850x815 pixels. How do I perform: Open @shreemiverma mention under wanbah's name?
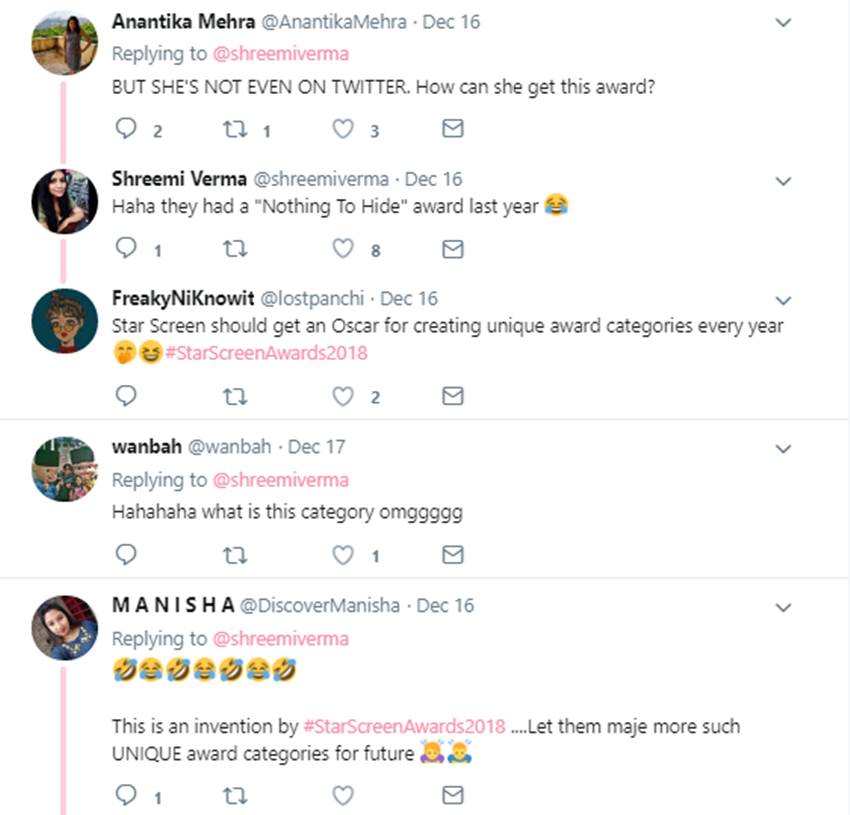pos(280,480)
